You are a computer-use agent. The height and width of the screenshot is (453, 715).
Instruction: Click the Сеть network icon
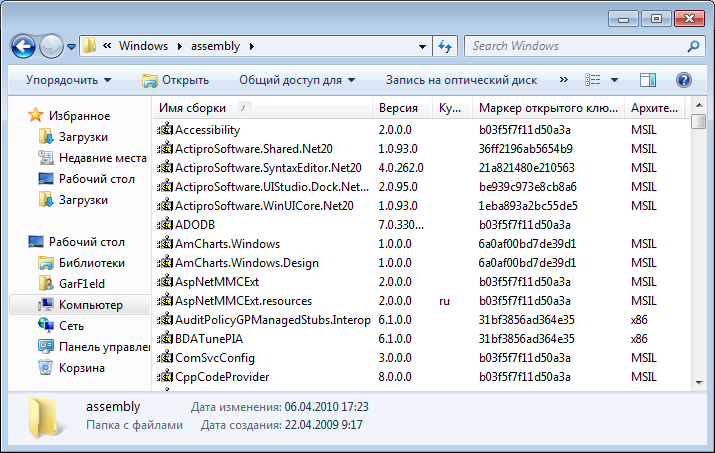pos(46,325)
